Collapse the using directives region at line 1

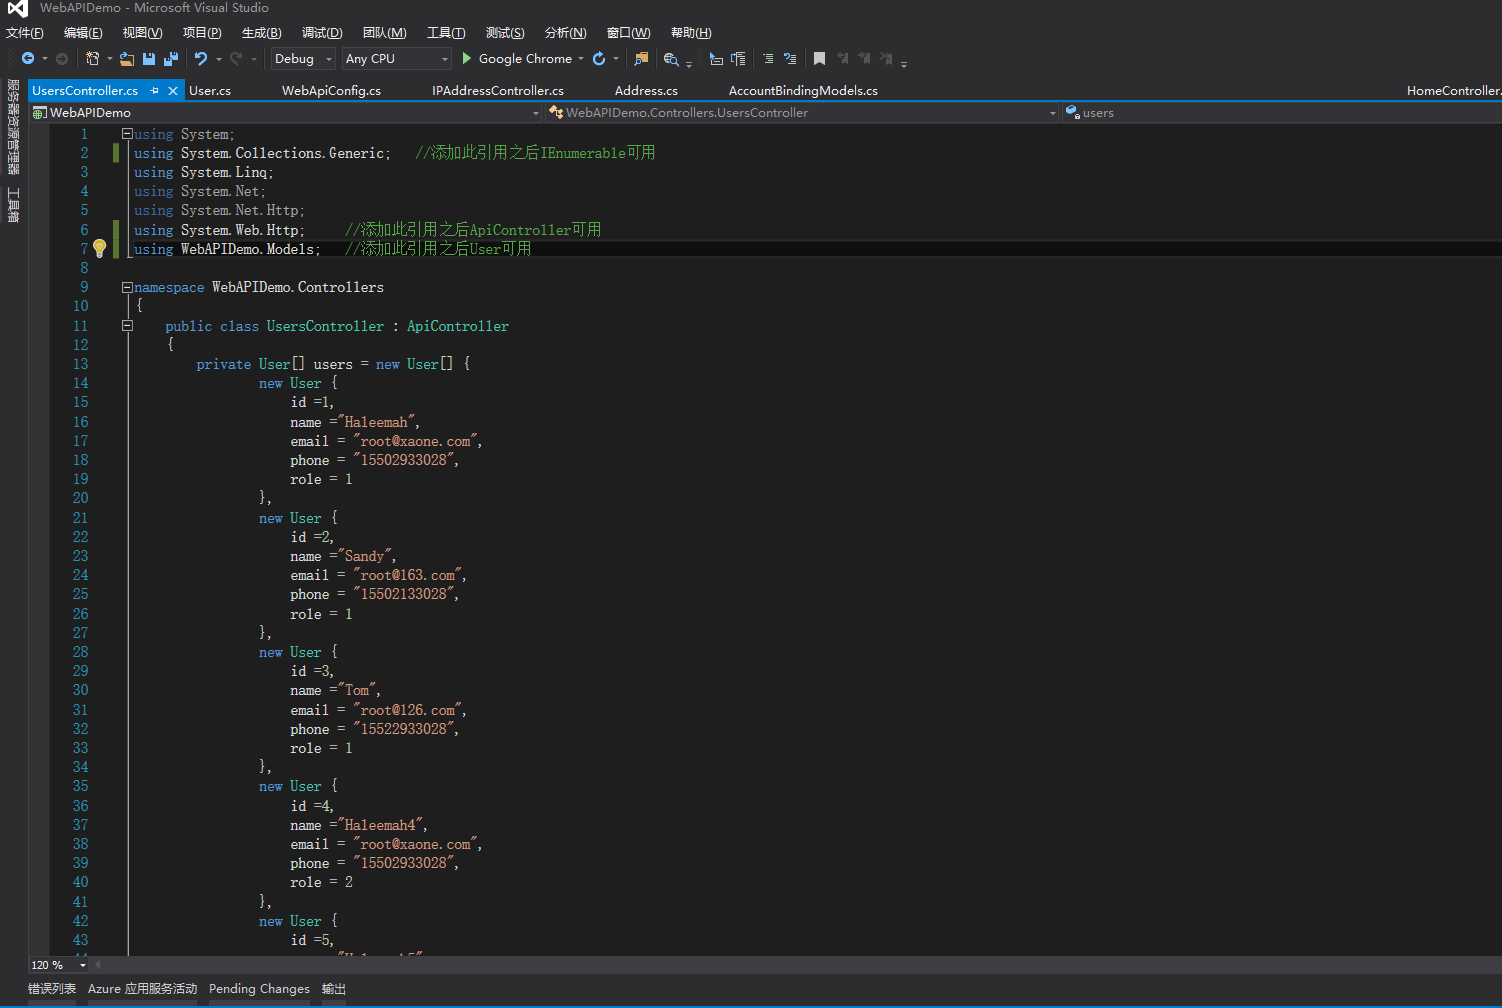click(127, 134)
